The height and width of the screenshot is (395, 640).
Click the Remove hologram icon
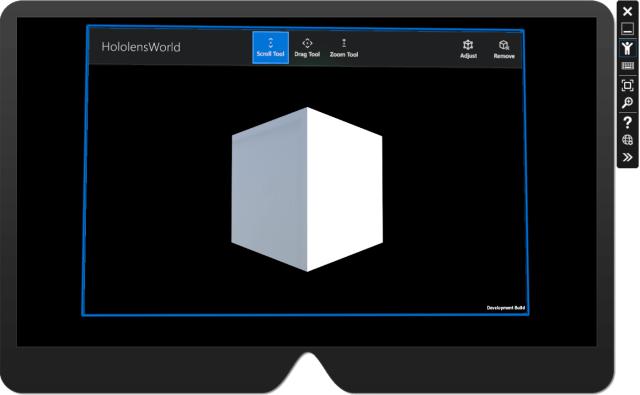click(x=504, y=45)
